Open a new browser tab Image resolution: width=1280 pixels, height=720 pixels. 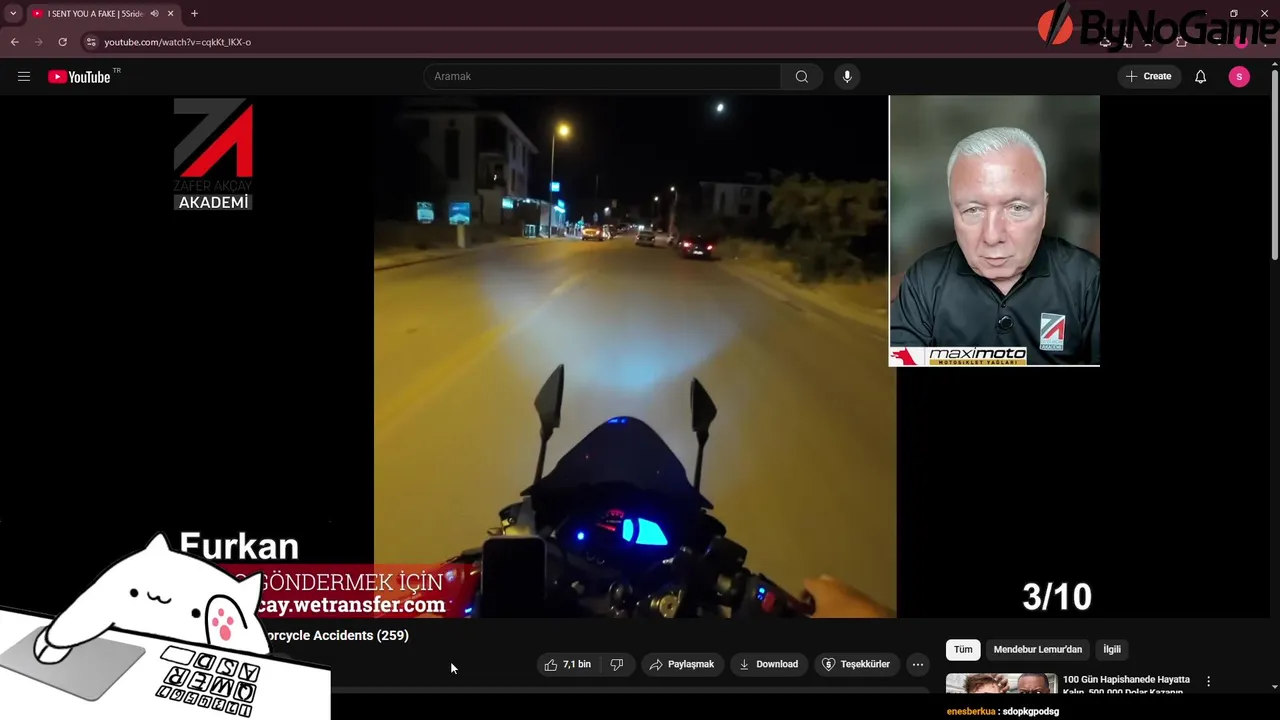point(194,14)
